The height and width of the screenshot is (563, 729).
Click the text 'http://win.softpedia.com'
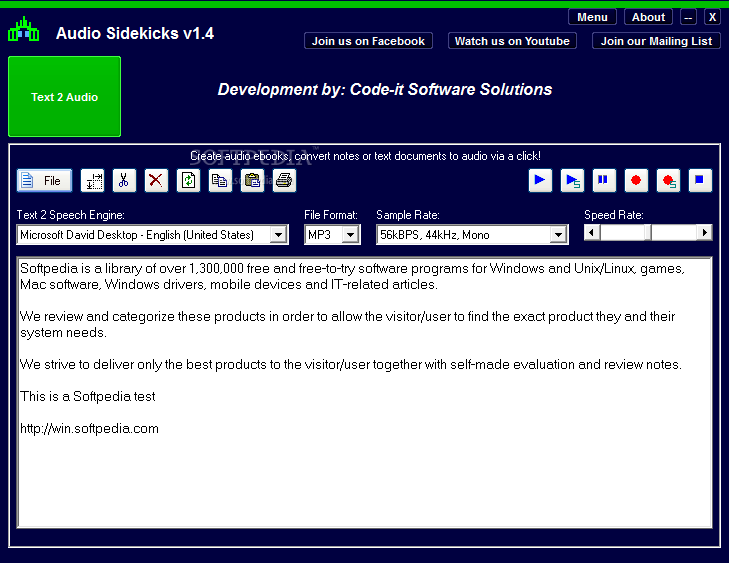coord(89,428)
